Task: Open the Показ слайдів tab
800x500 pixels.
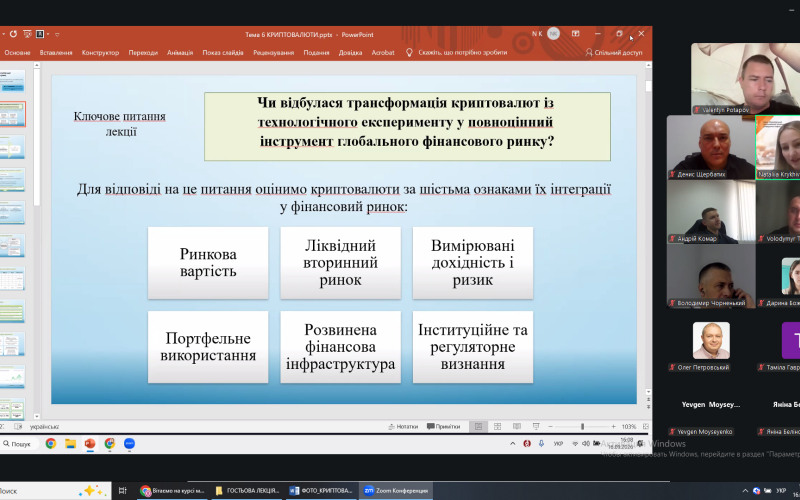Action: (223, 53)
